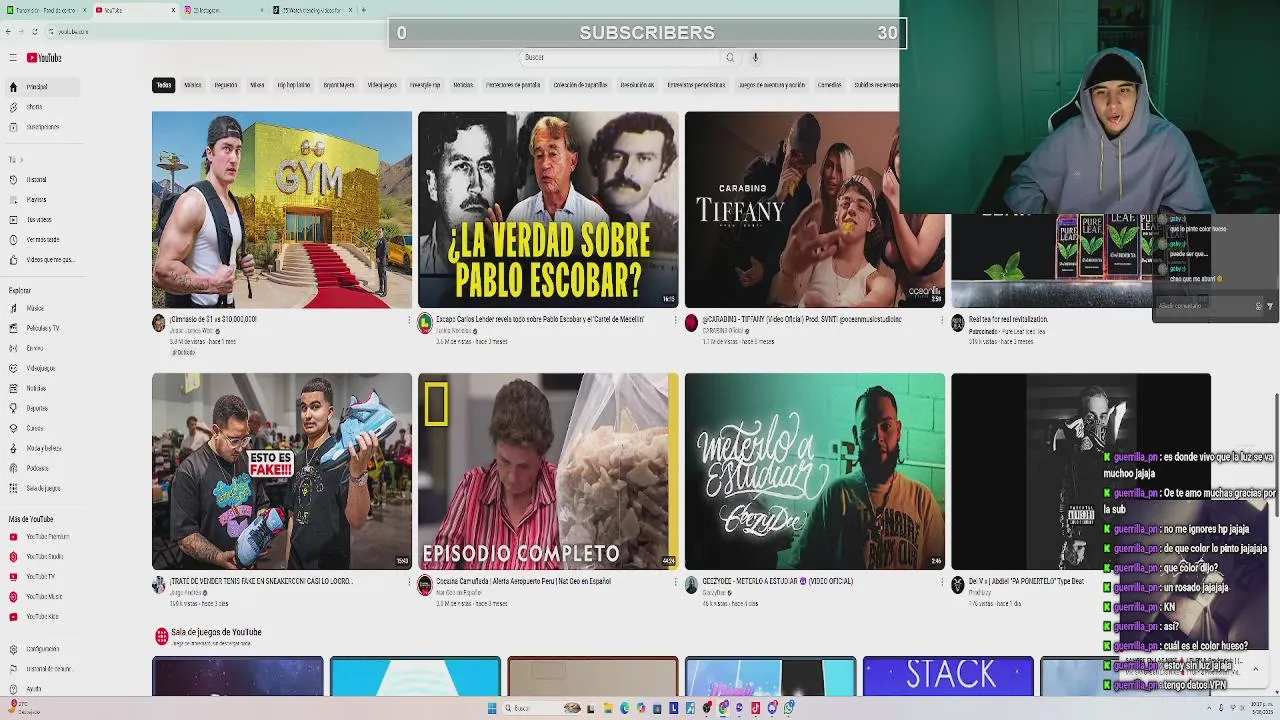Screen dimensions: 1280x720
Task: Select the Mixes filter chip
Action: [257, 85]
